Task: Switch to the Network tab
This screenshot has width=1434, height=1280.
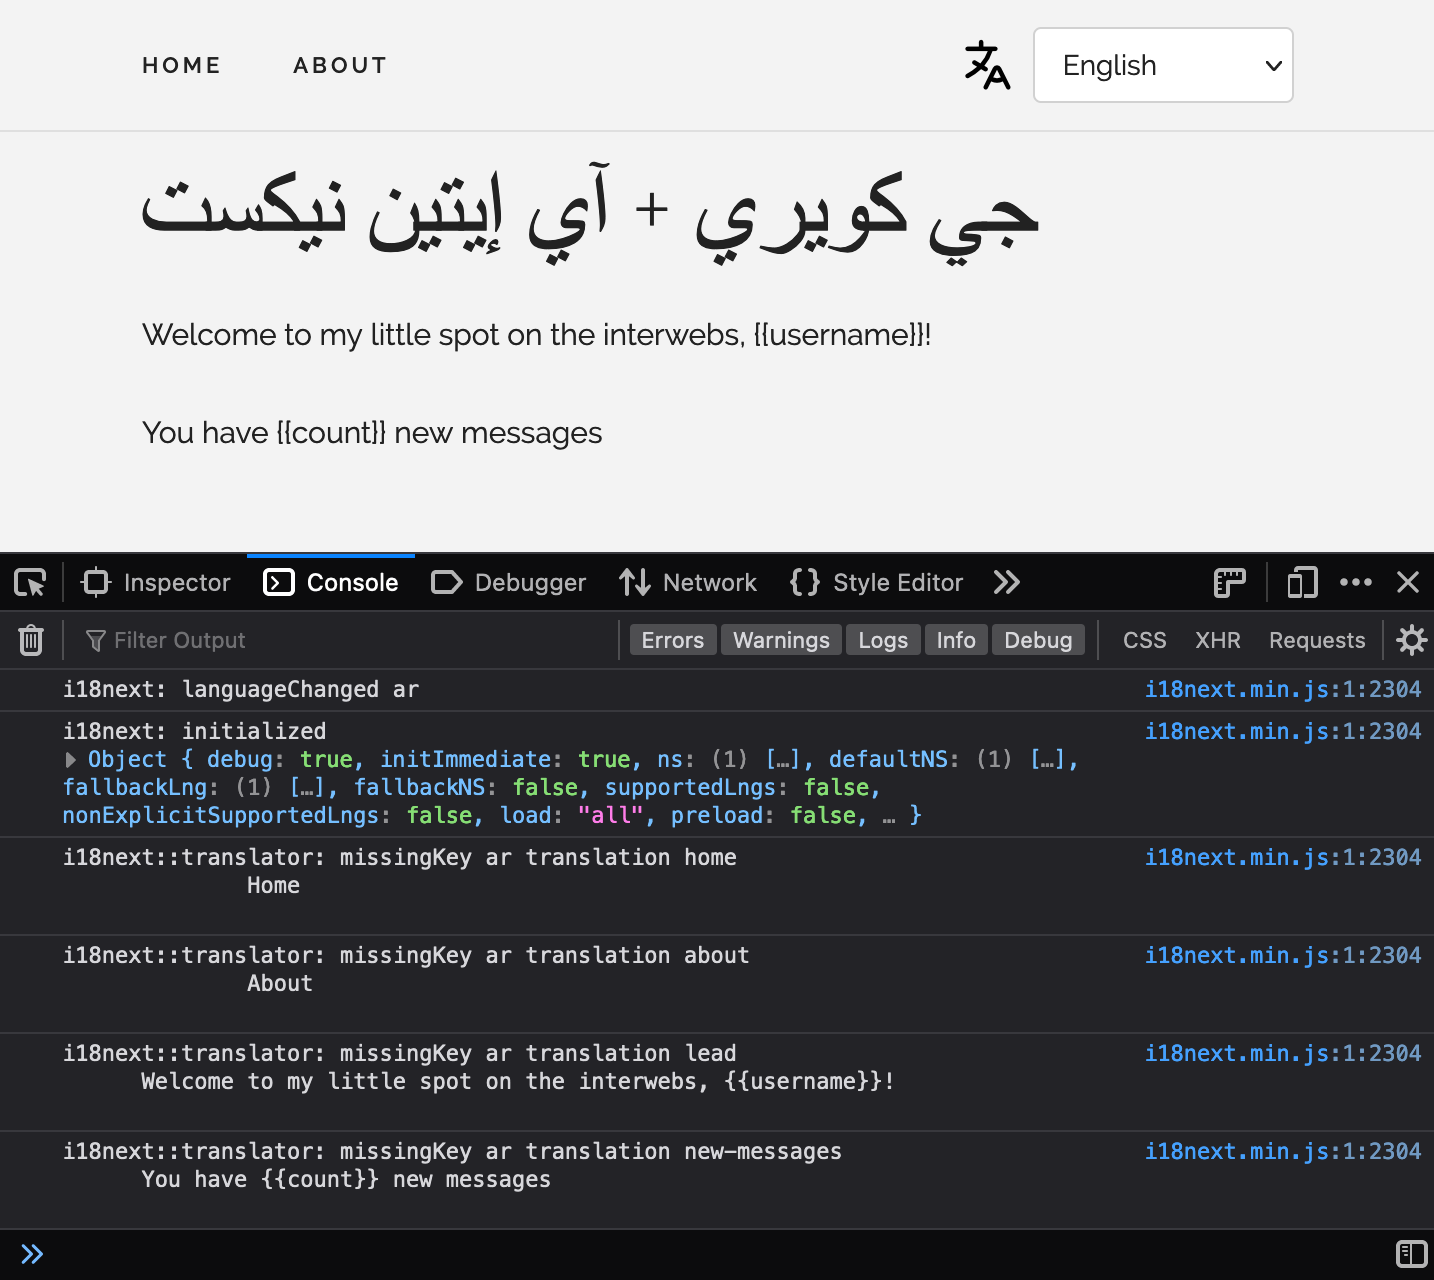Action: pos(688,582)
